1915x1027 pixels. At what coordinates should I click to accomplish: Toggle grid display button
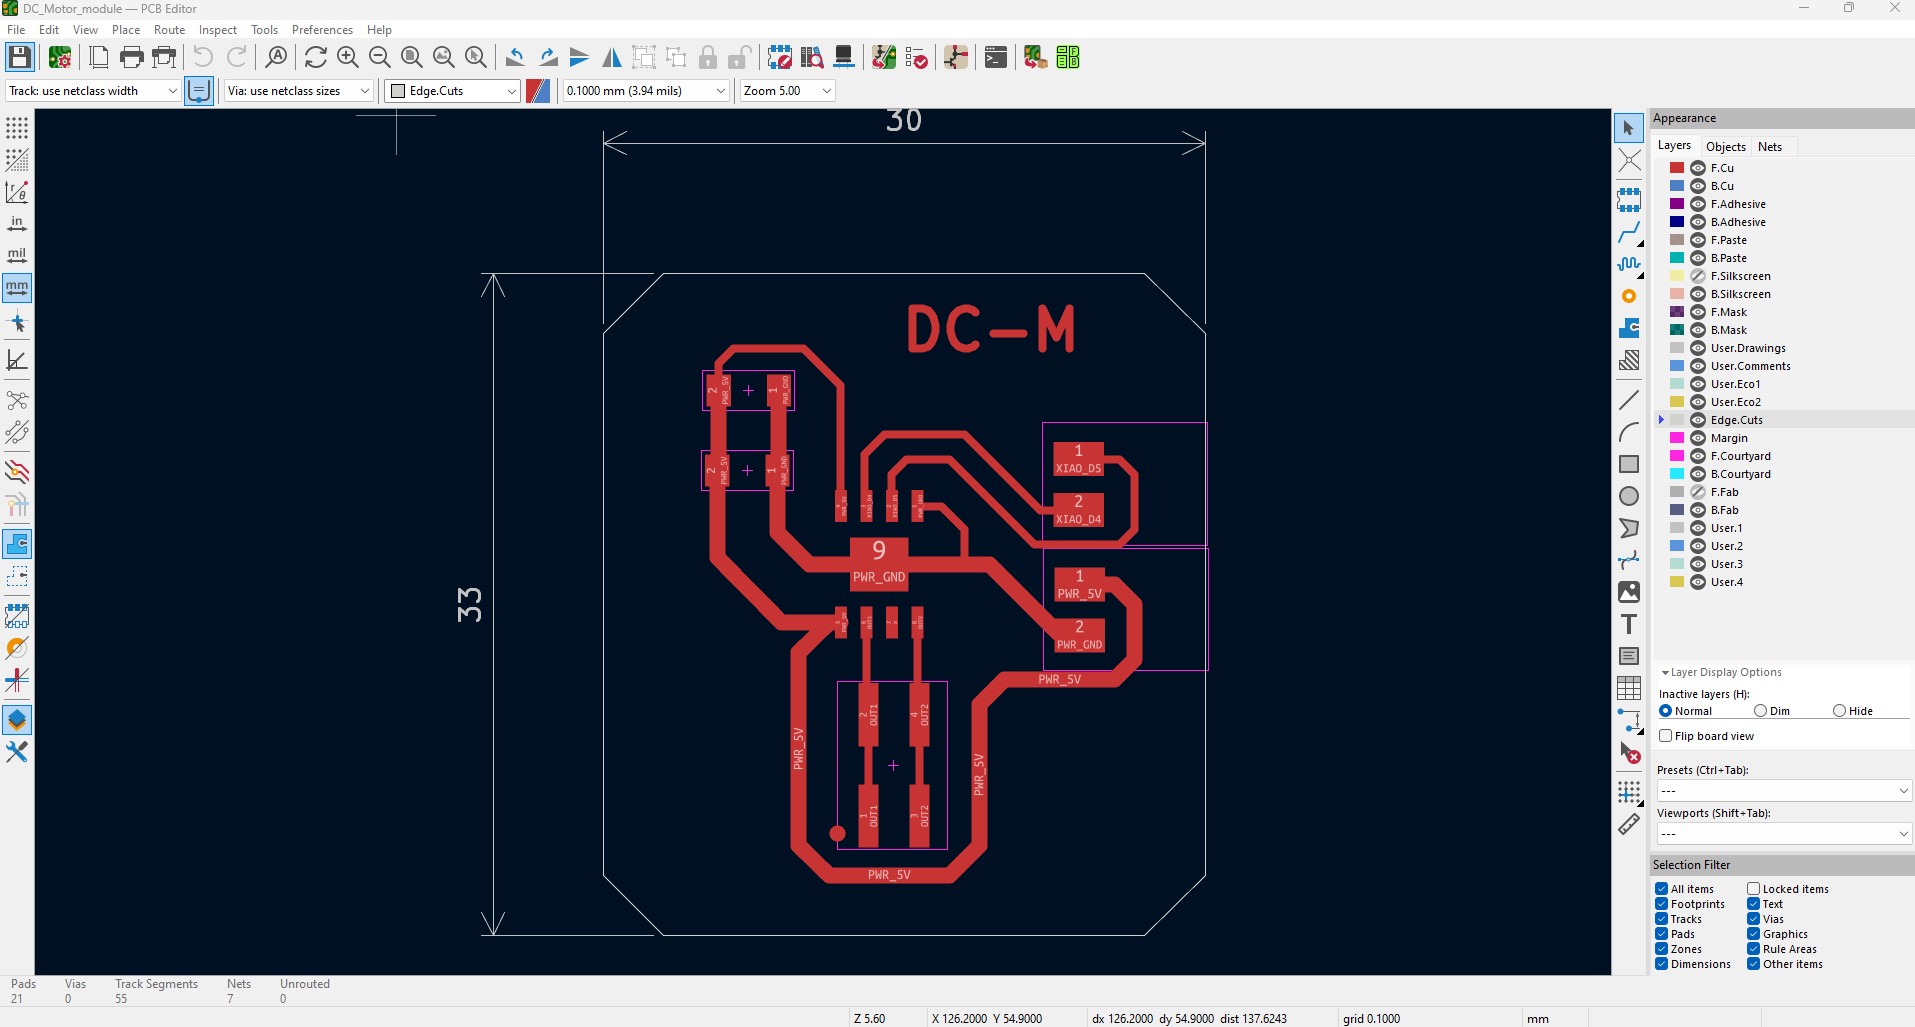click(x=17, y=128)
